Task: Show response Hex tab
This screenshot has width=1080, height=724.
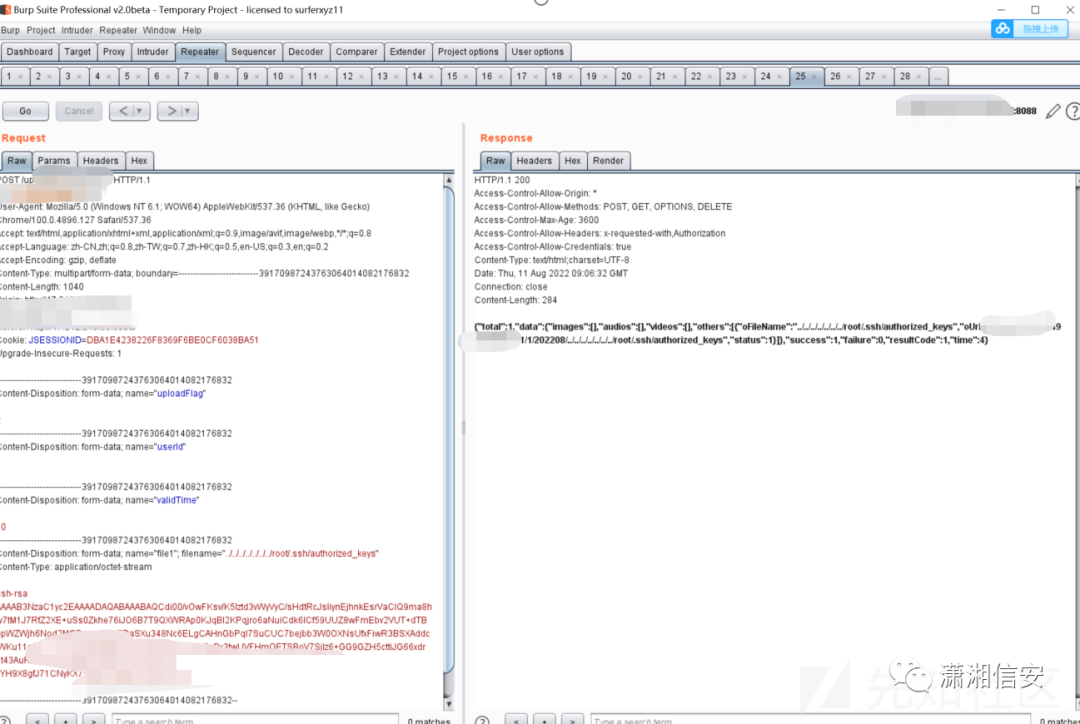Action: pyautogui.click(x=572, y=161)
